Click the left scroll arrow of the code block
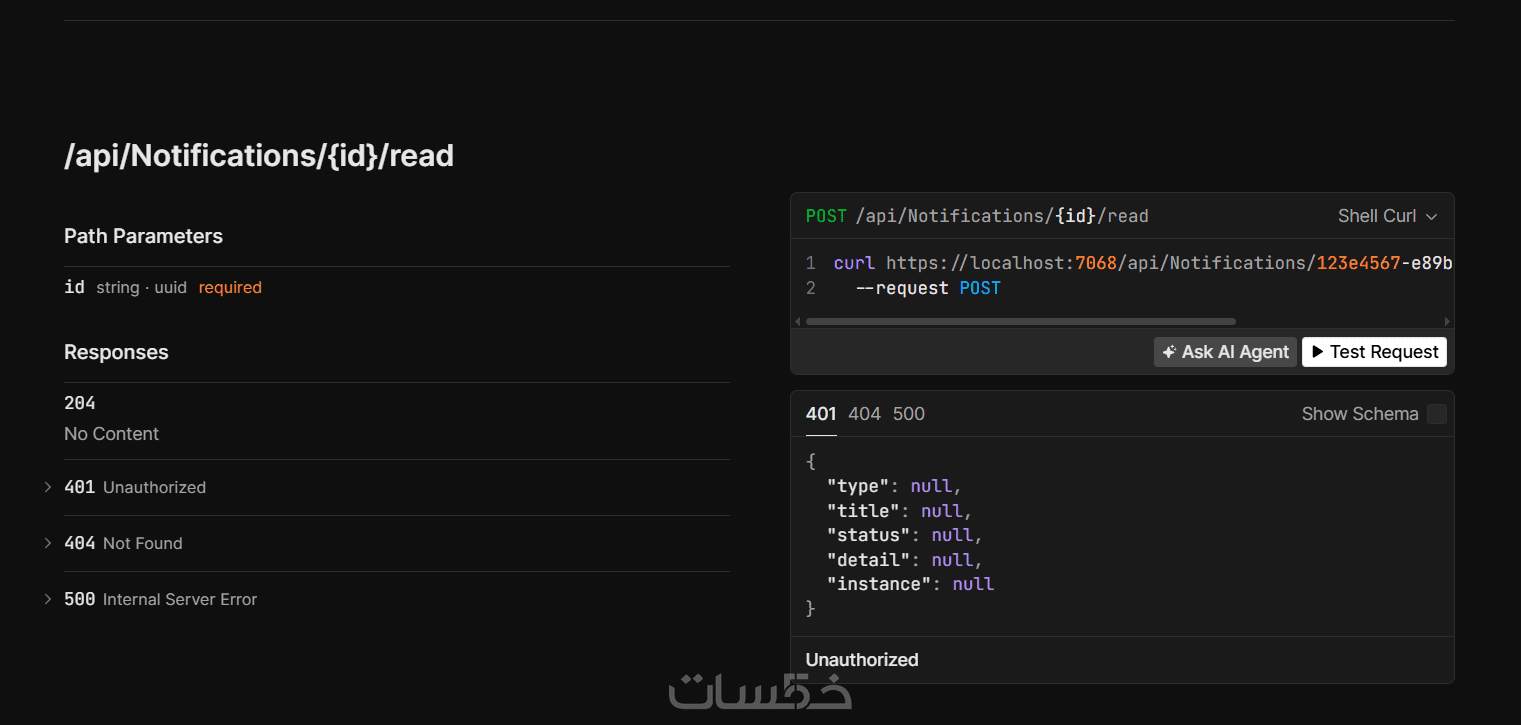The image size is (1521, 725). pos(797,321)
